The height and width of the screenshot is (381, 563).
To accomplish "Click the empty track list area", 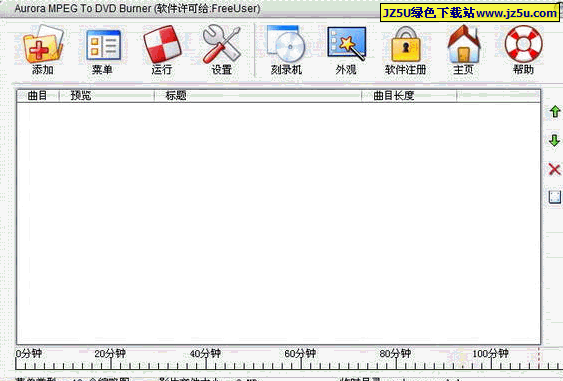I will tap(278, 223).
